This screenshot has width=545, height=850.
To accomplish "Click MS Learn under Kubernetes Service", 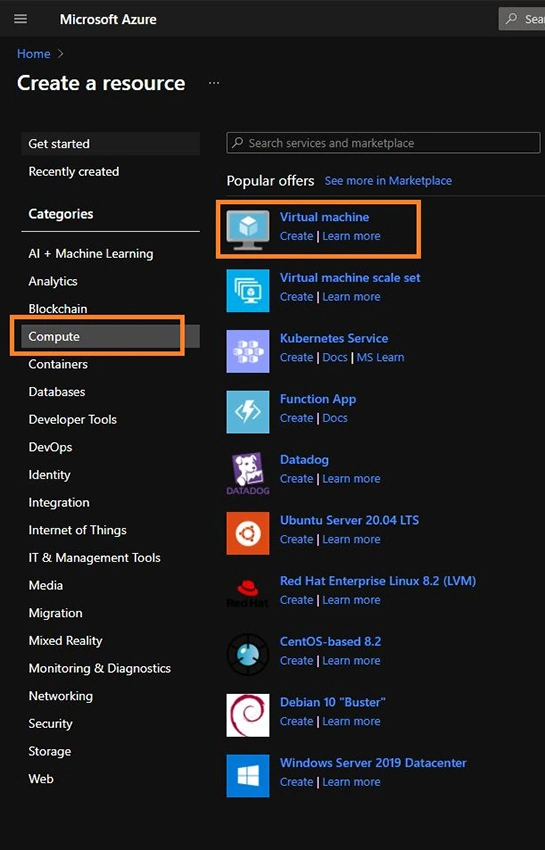I will 380,357.
